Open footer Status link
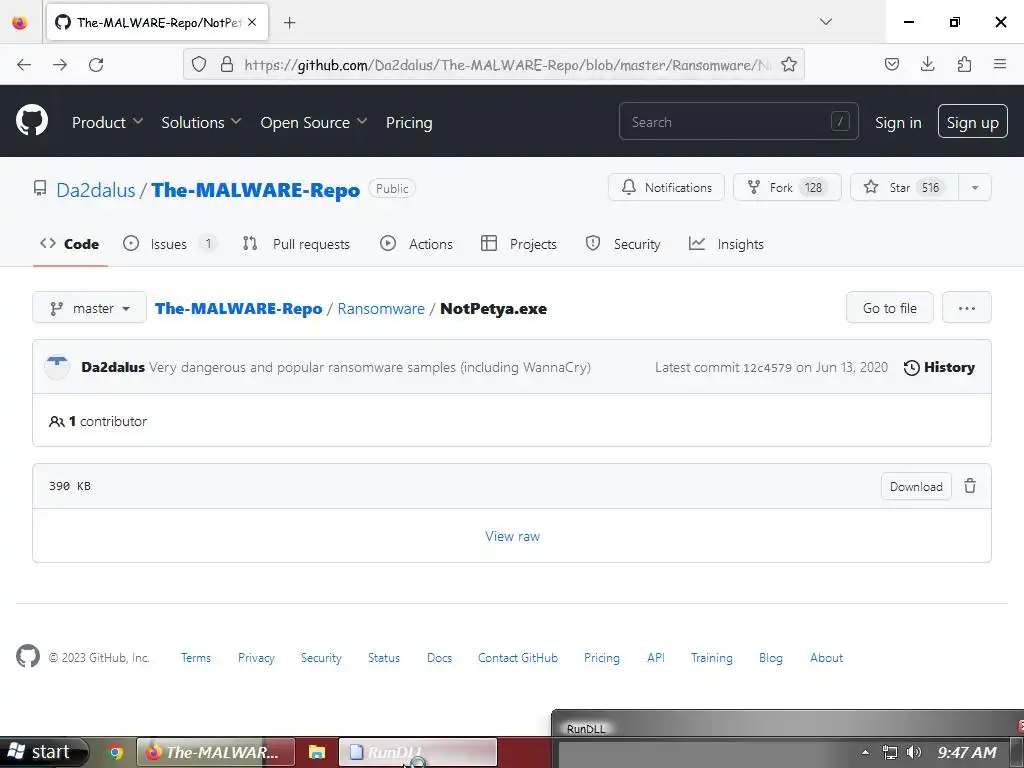This screenshot has height=768, width=1024. tap(383, 658)
